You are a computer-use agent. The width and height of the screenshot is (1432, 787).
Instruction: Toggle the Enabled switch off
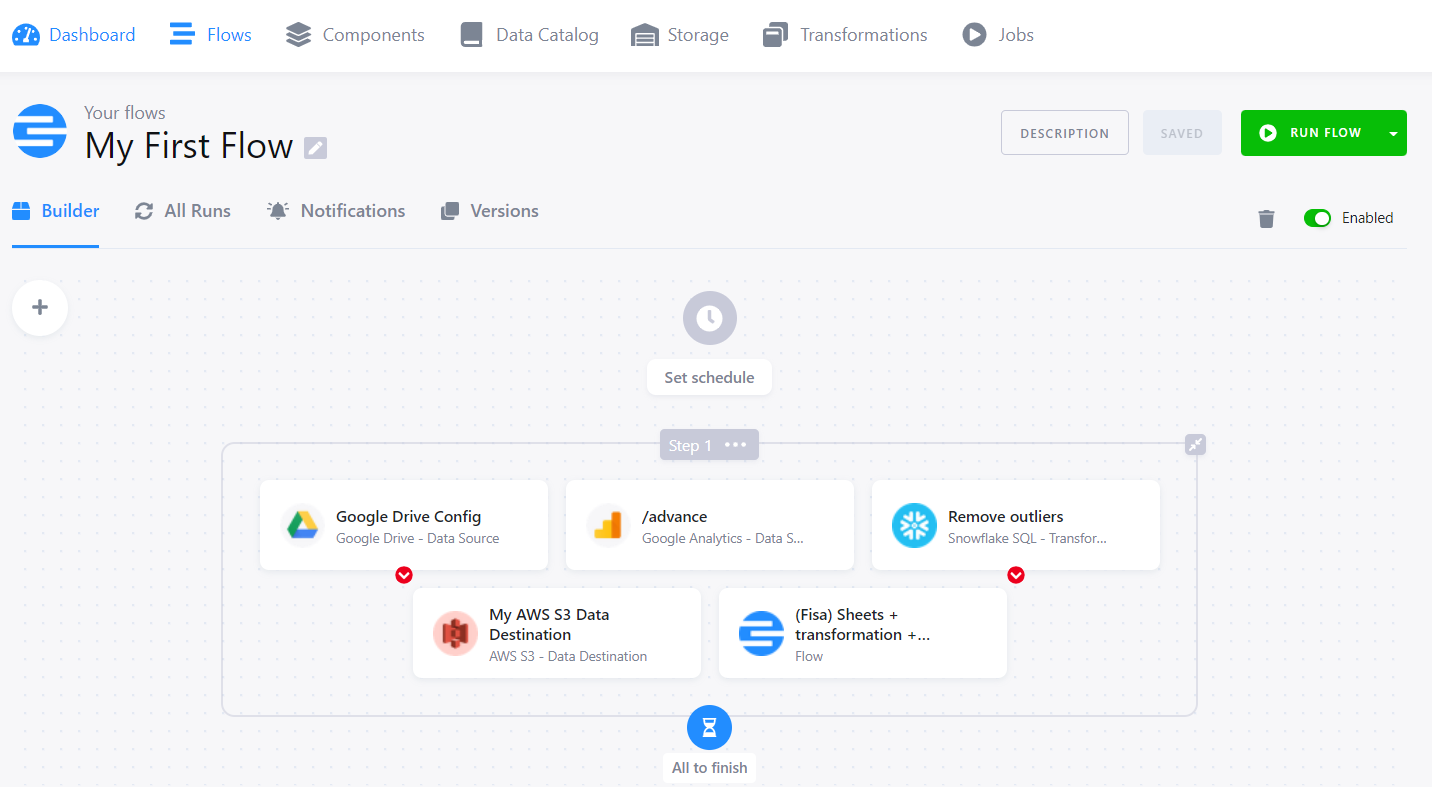pyautogui.click(x=1317, y=218)
